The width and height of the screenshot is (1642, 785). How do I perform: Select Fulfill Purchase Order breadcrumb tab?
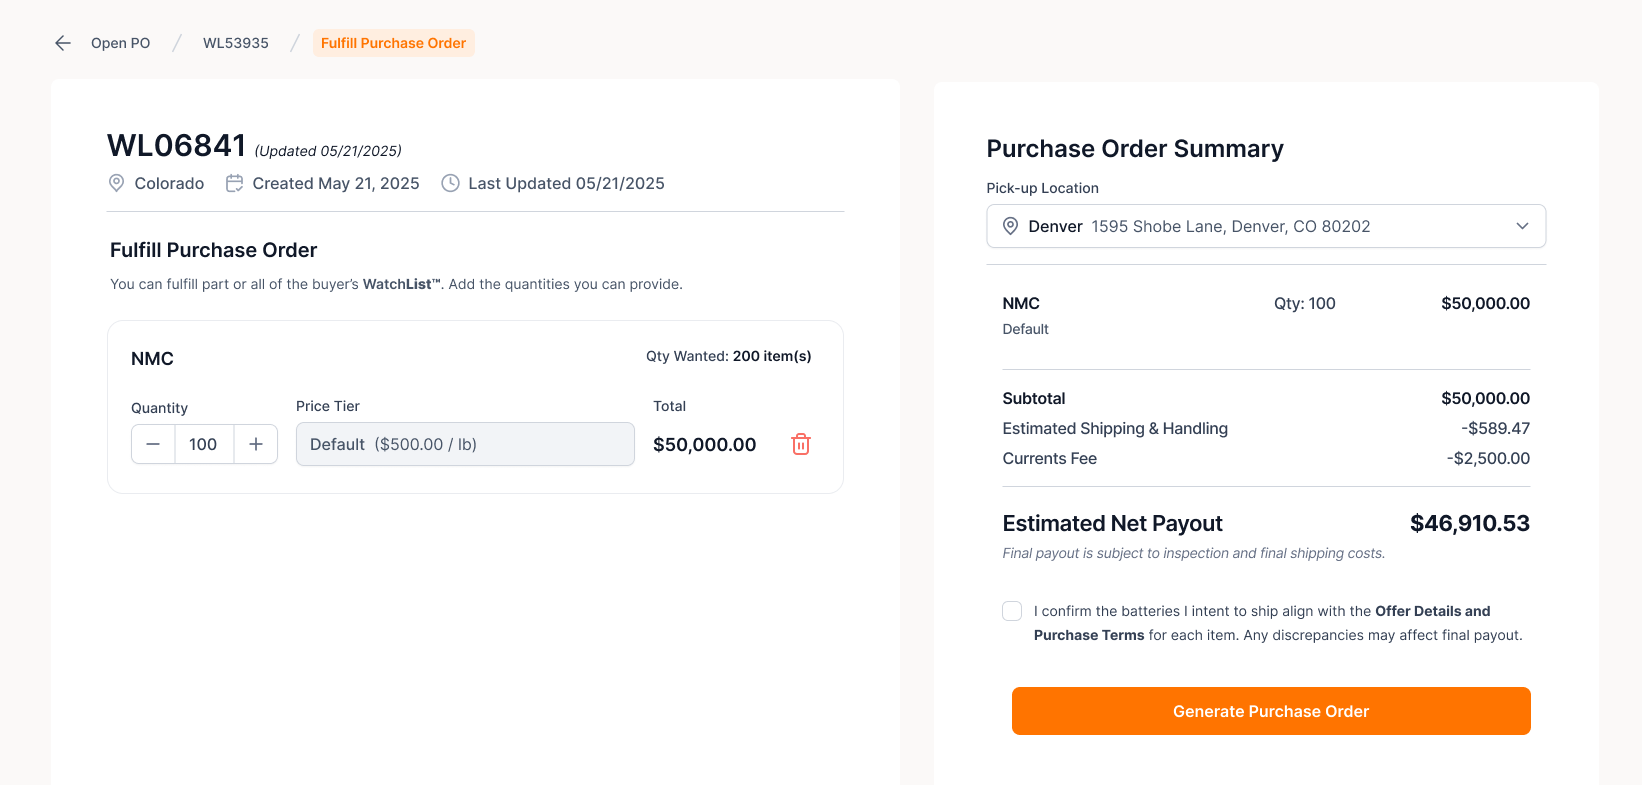[394, 43]
